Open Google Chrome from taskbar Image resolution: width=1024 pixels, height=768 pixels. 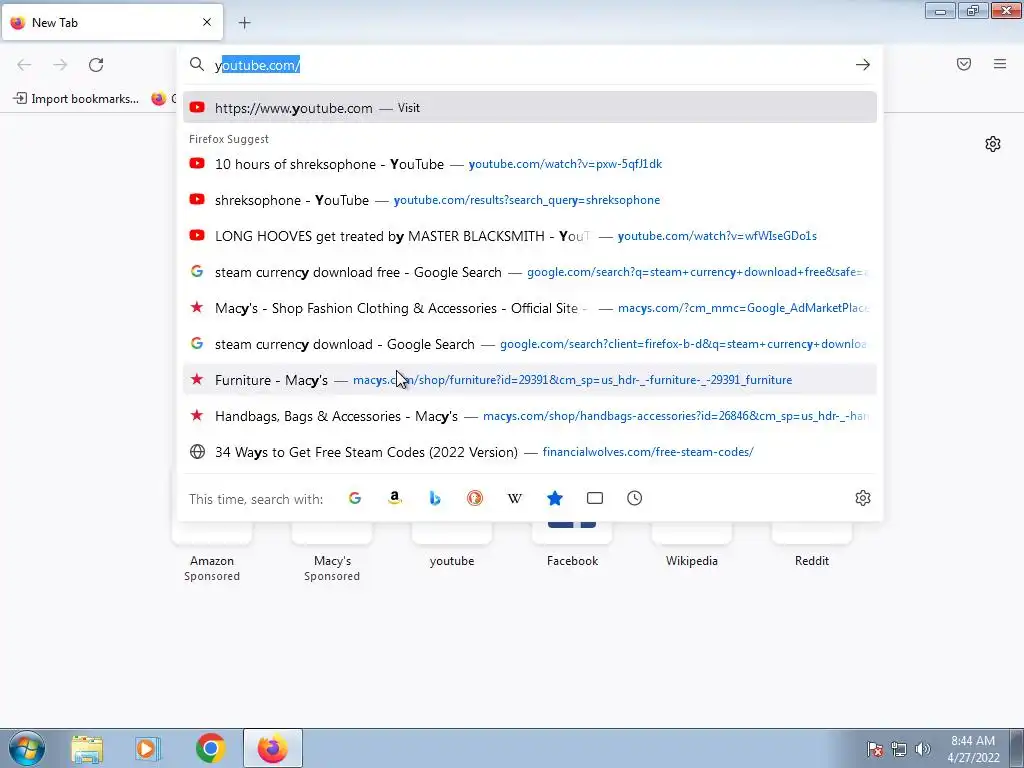210,748
